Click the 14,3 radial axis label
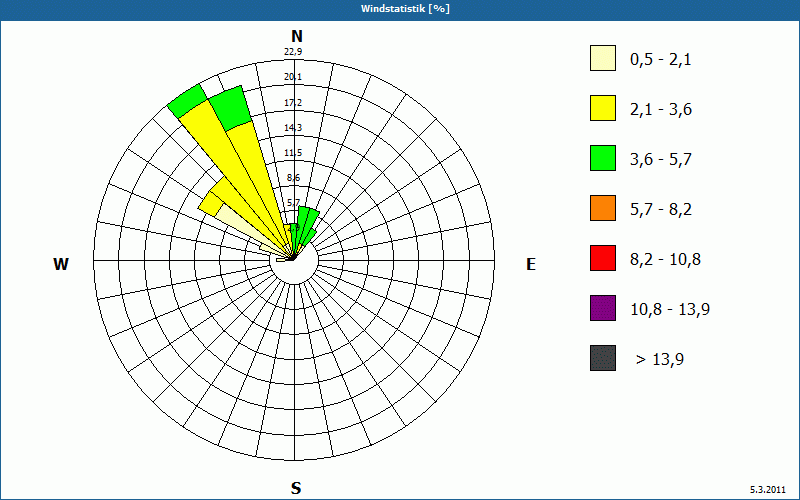 [x=293, y=128]
